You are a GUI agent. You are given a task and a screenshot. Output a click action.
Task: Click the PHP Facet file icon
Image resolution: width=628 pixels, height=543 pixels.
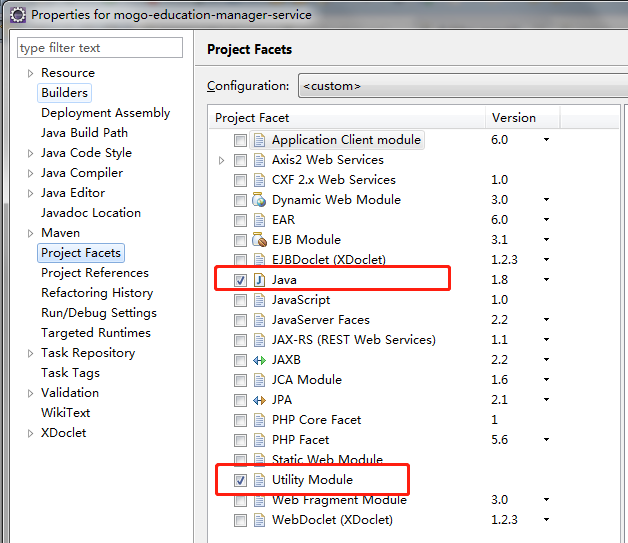(259, 440)
